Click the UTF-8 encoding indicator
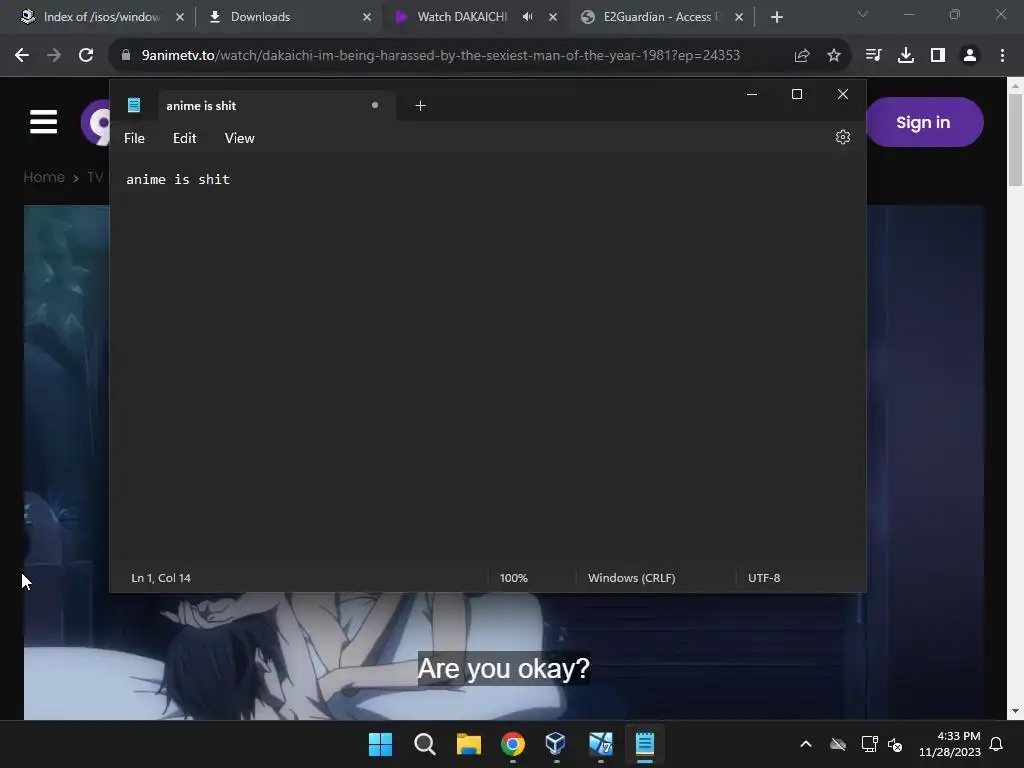This screenshot has height=768, width=1024. [764, 578]
